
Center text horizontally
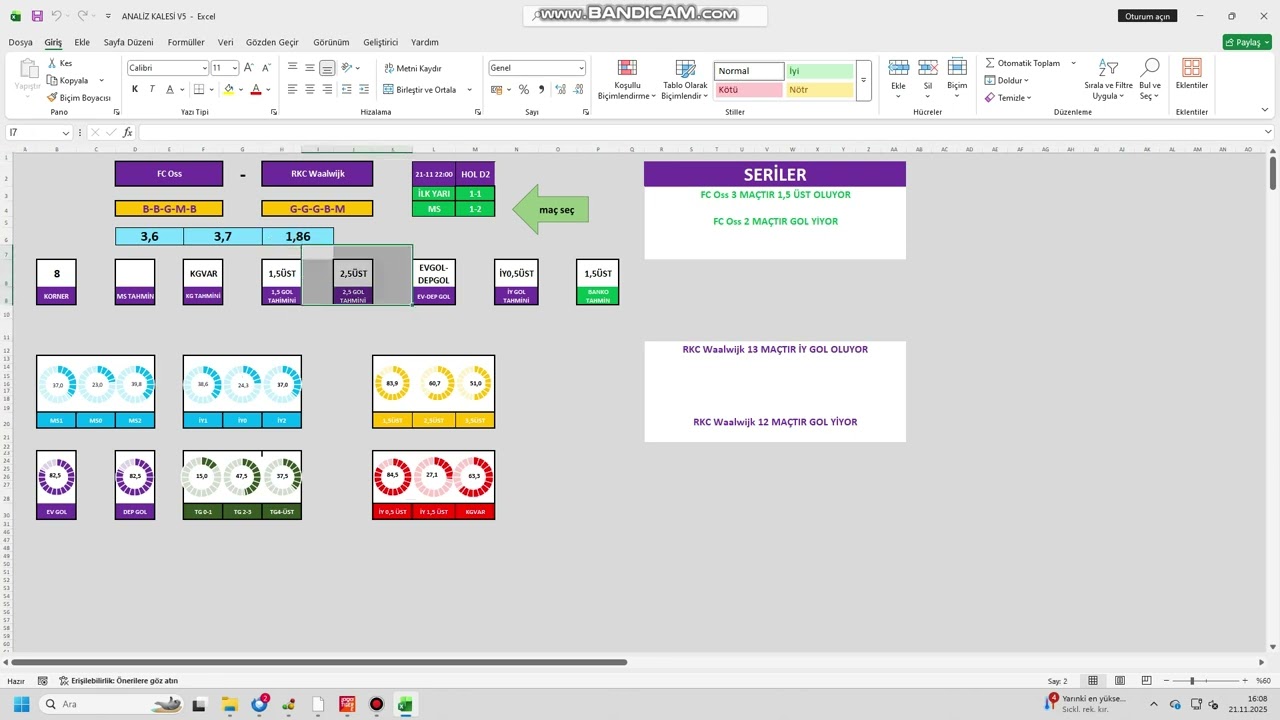(310, 89)
